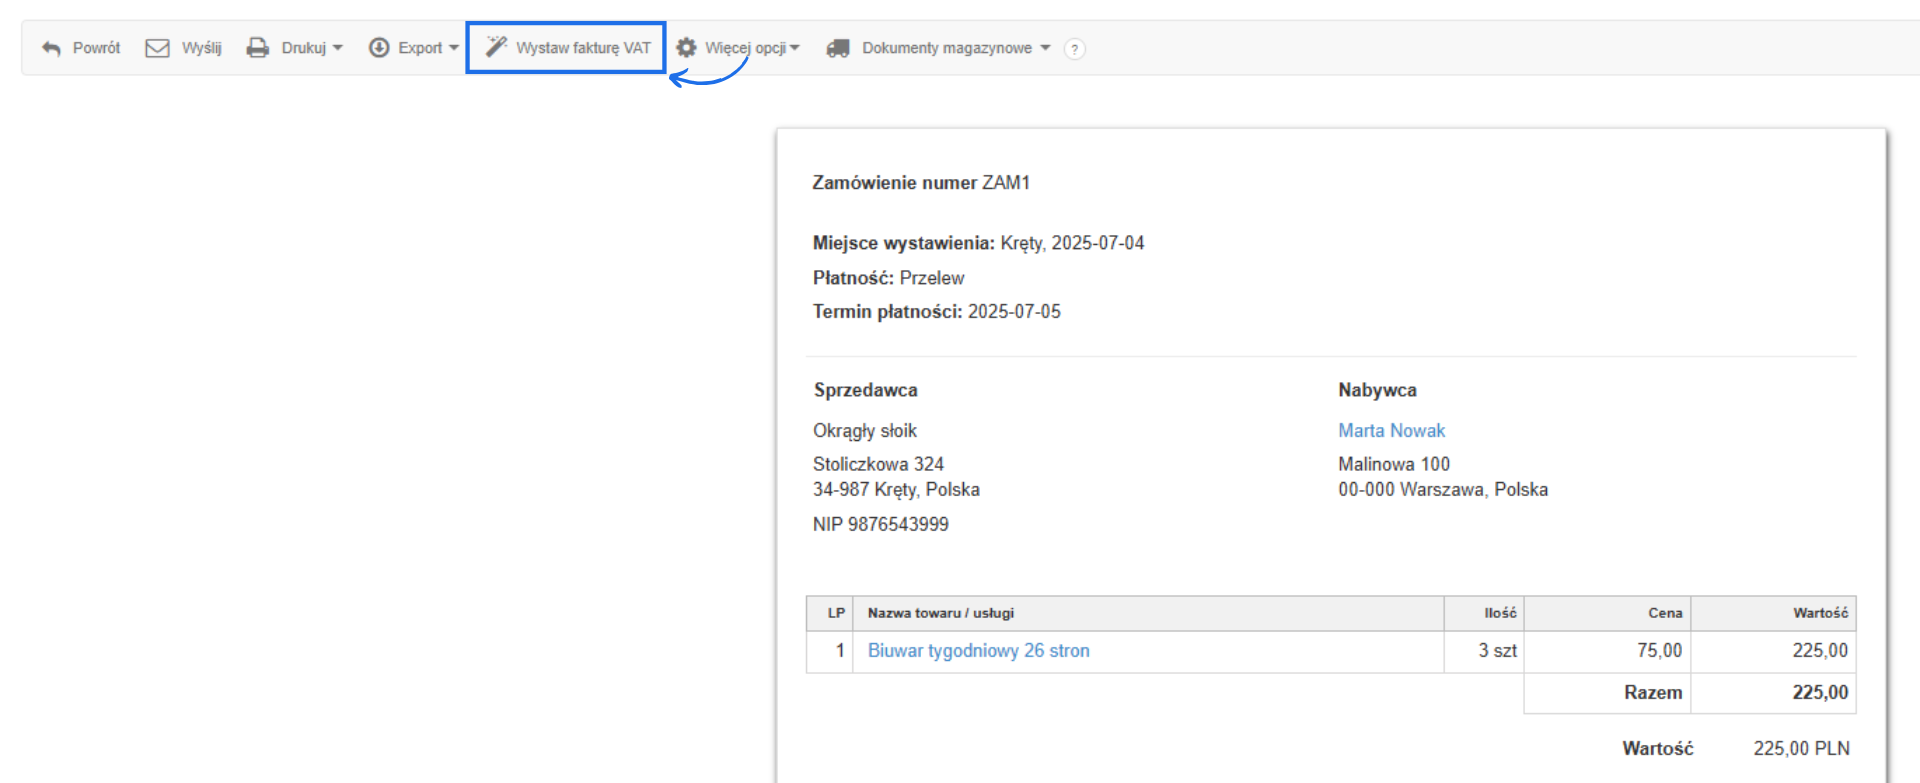
Task: Click the truck icon for warehouse documents
Action: pyautogui.click(x=838, y=48)
